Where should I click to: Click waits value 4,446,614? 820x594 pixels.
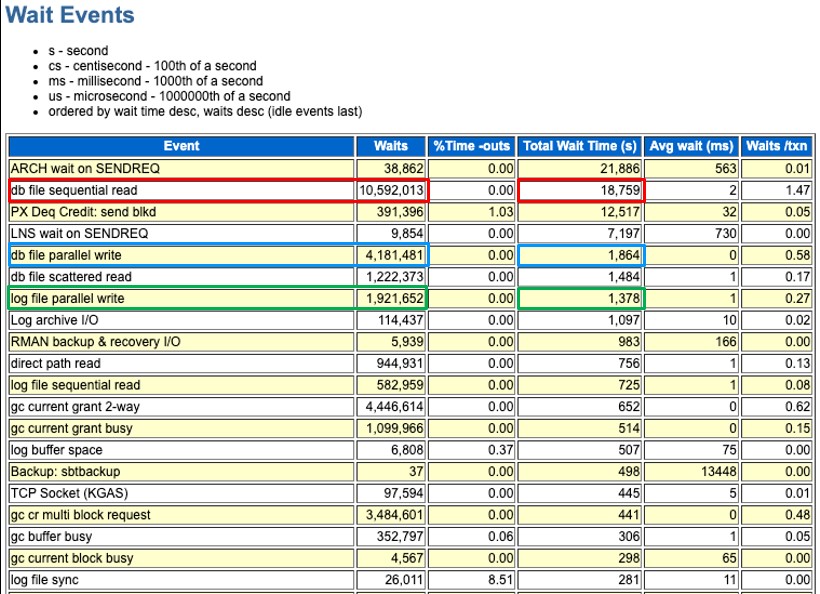coord(394,406)
